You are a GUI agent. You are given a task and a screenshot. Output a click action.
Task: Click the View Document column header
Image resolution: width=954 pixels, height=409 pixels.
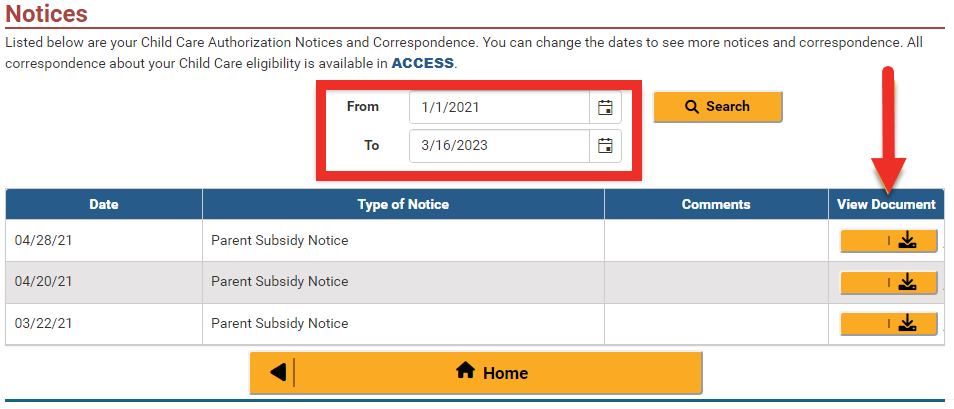[x=886, y=205]
